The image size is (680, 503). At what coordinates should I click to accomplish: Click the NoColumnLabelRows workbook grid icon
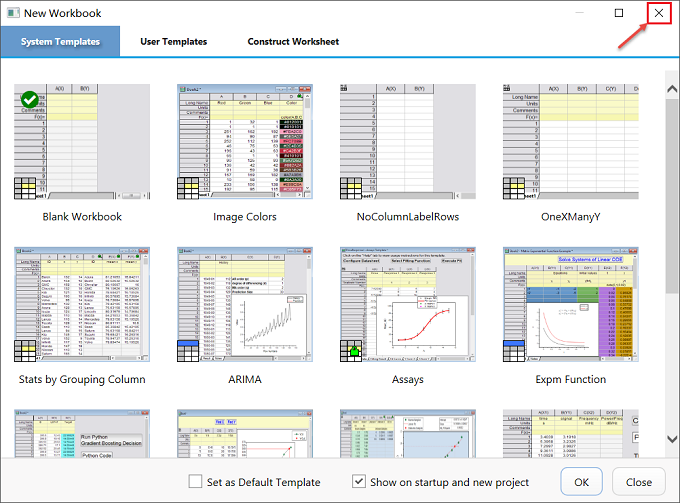click(x=351, y=188)
